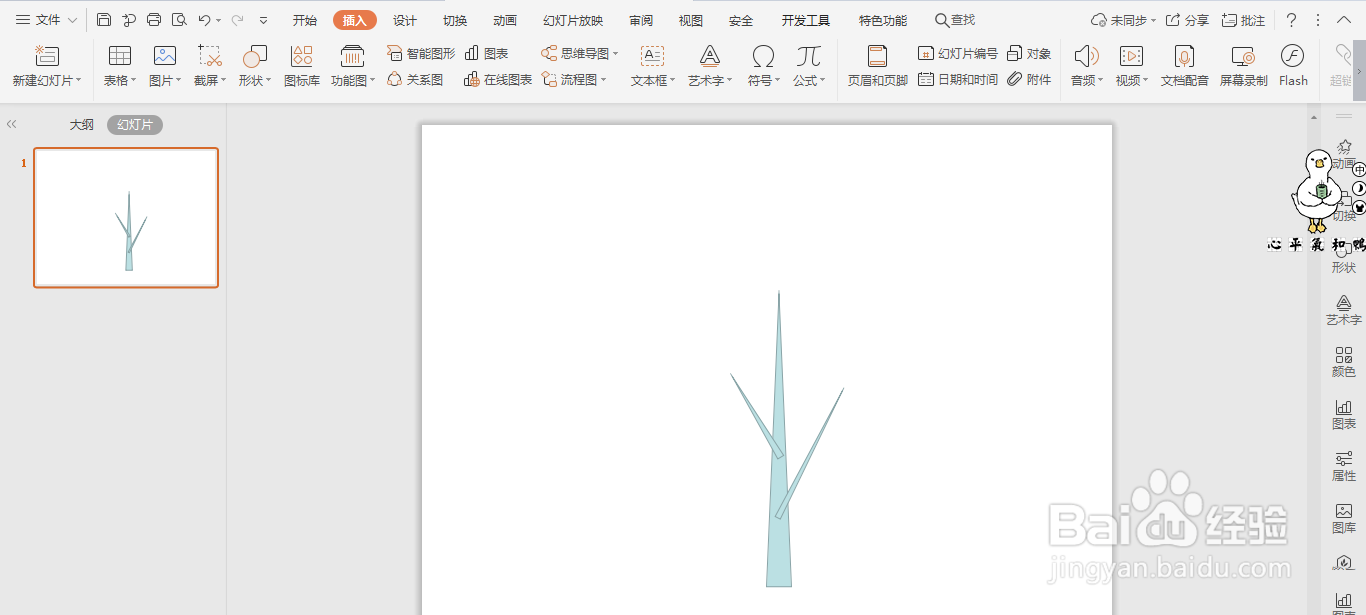
Task: Insert a shape using 形状 icon
Action: click(x=255, y=56)
